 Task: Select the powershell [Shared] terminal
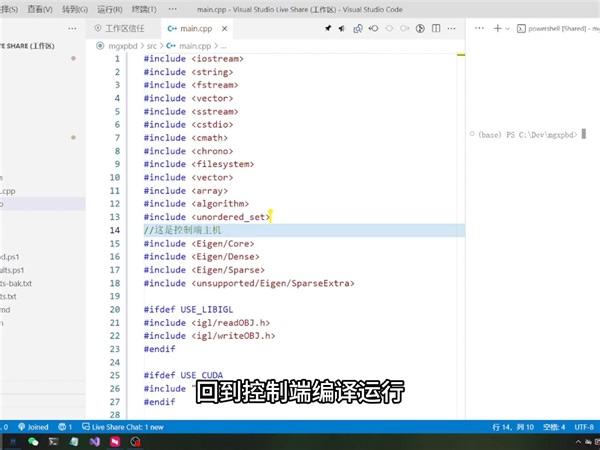(558, 28)
